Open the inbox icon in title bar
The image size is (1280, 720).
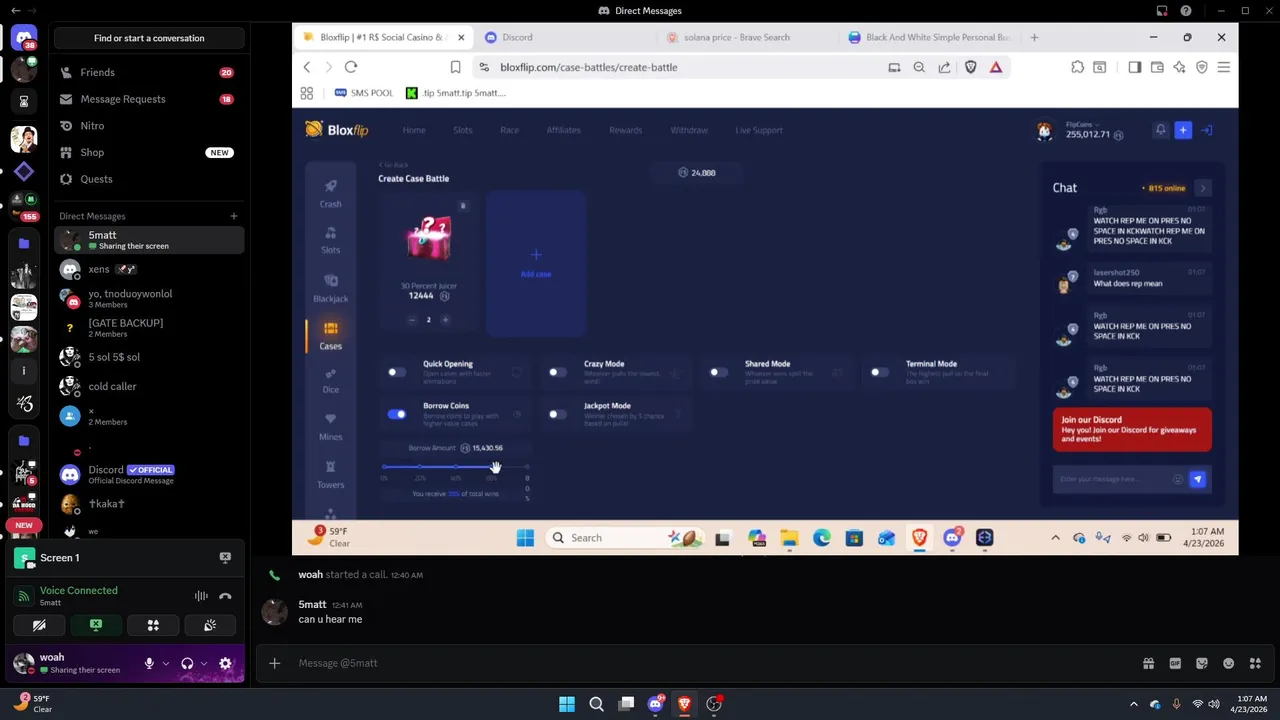pos(1162,11)
